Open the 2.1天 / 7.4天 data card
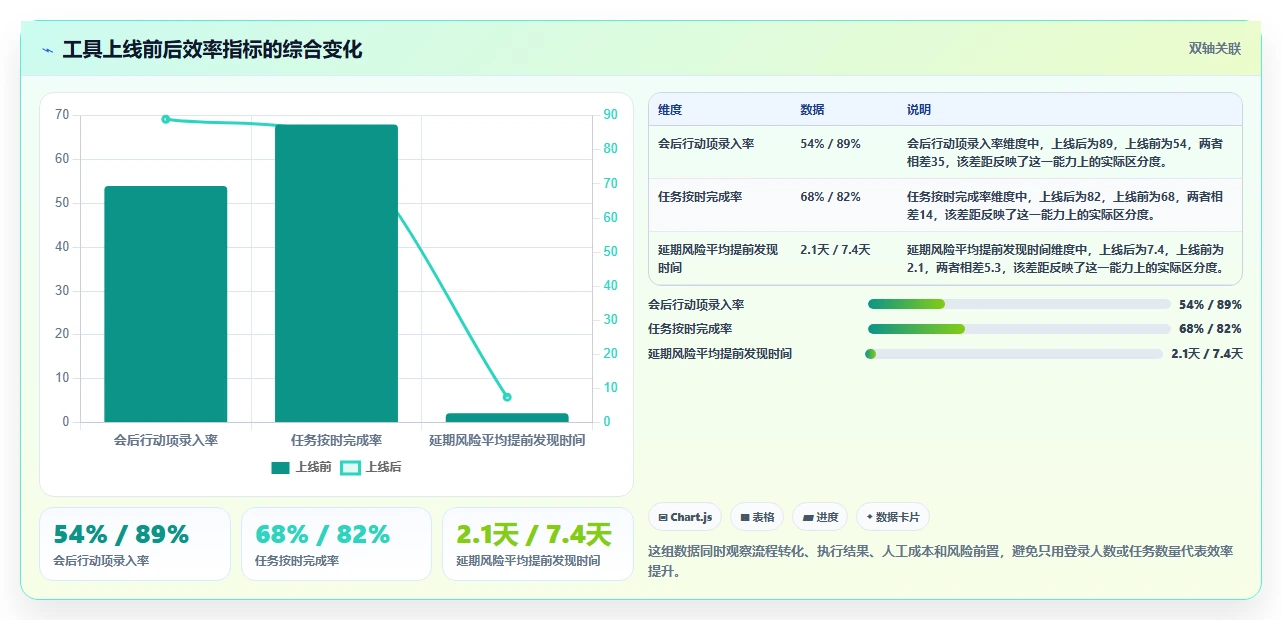 [x=538, y=544]
